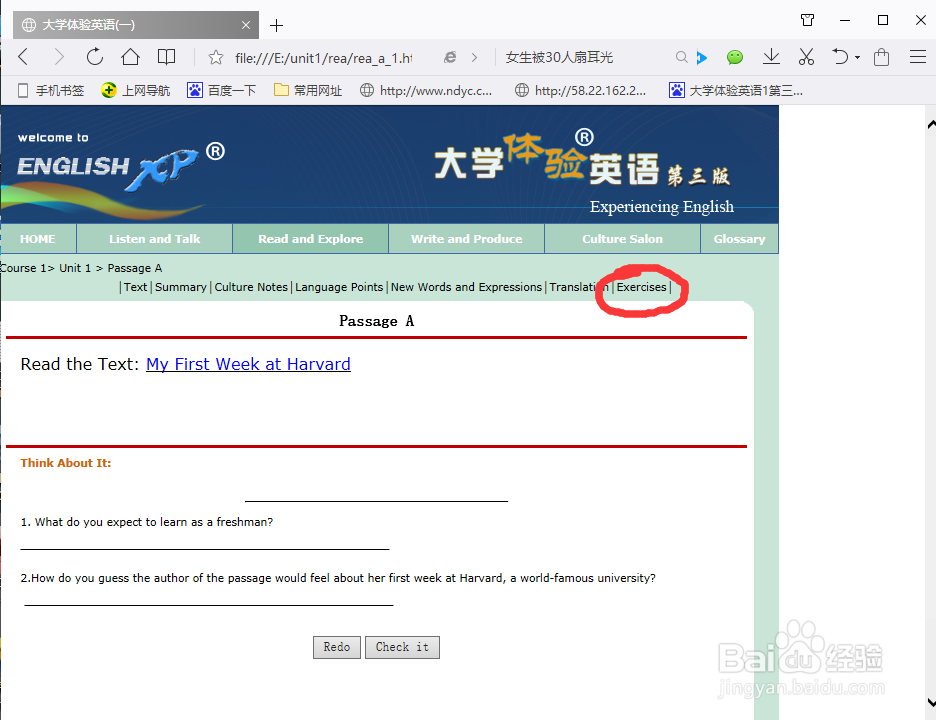Open the skin shirt icon in title bar

(807, 20)
